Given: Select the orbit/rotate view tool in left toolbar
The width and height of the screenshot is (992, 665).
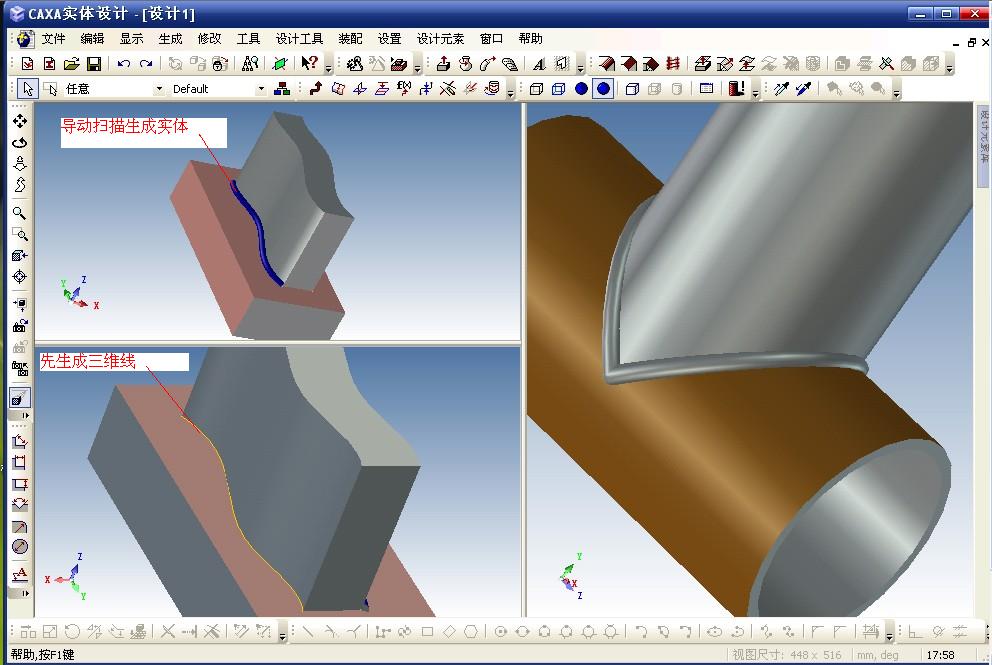Looking at the screenshot, I should [20, 142].
